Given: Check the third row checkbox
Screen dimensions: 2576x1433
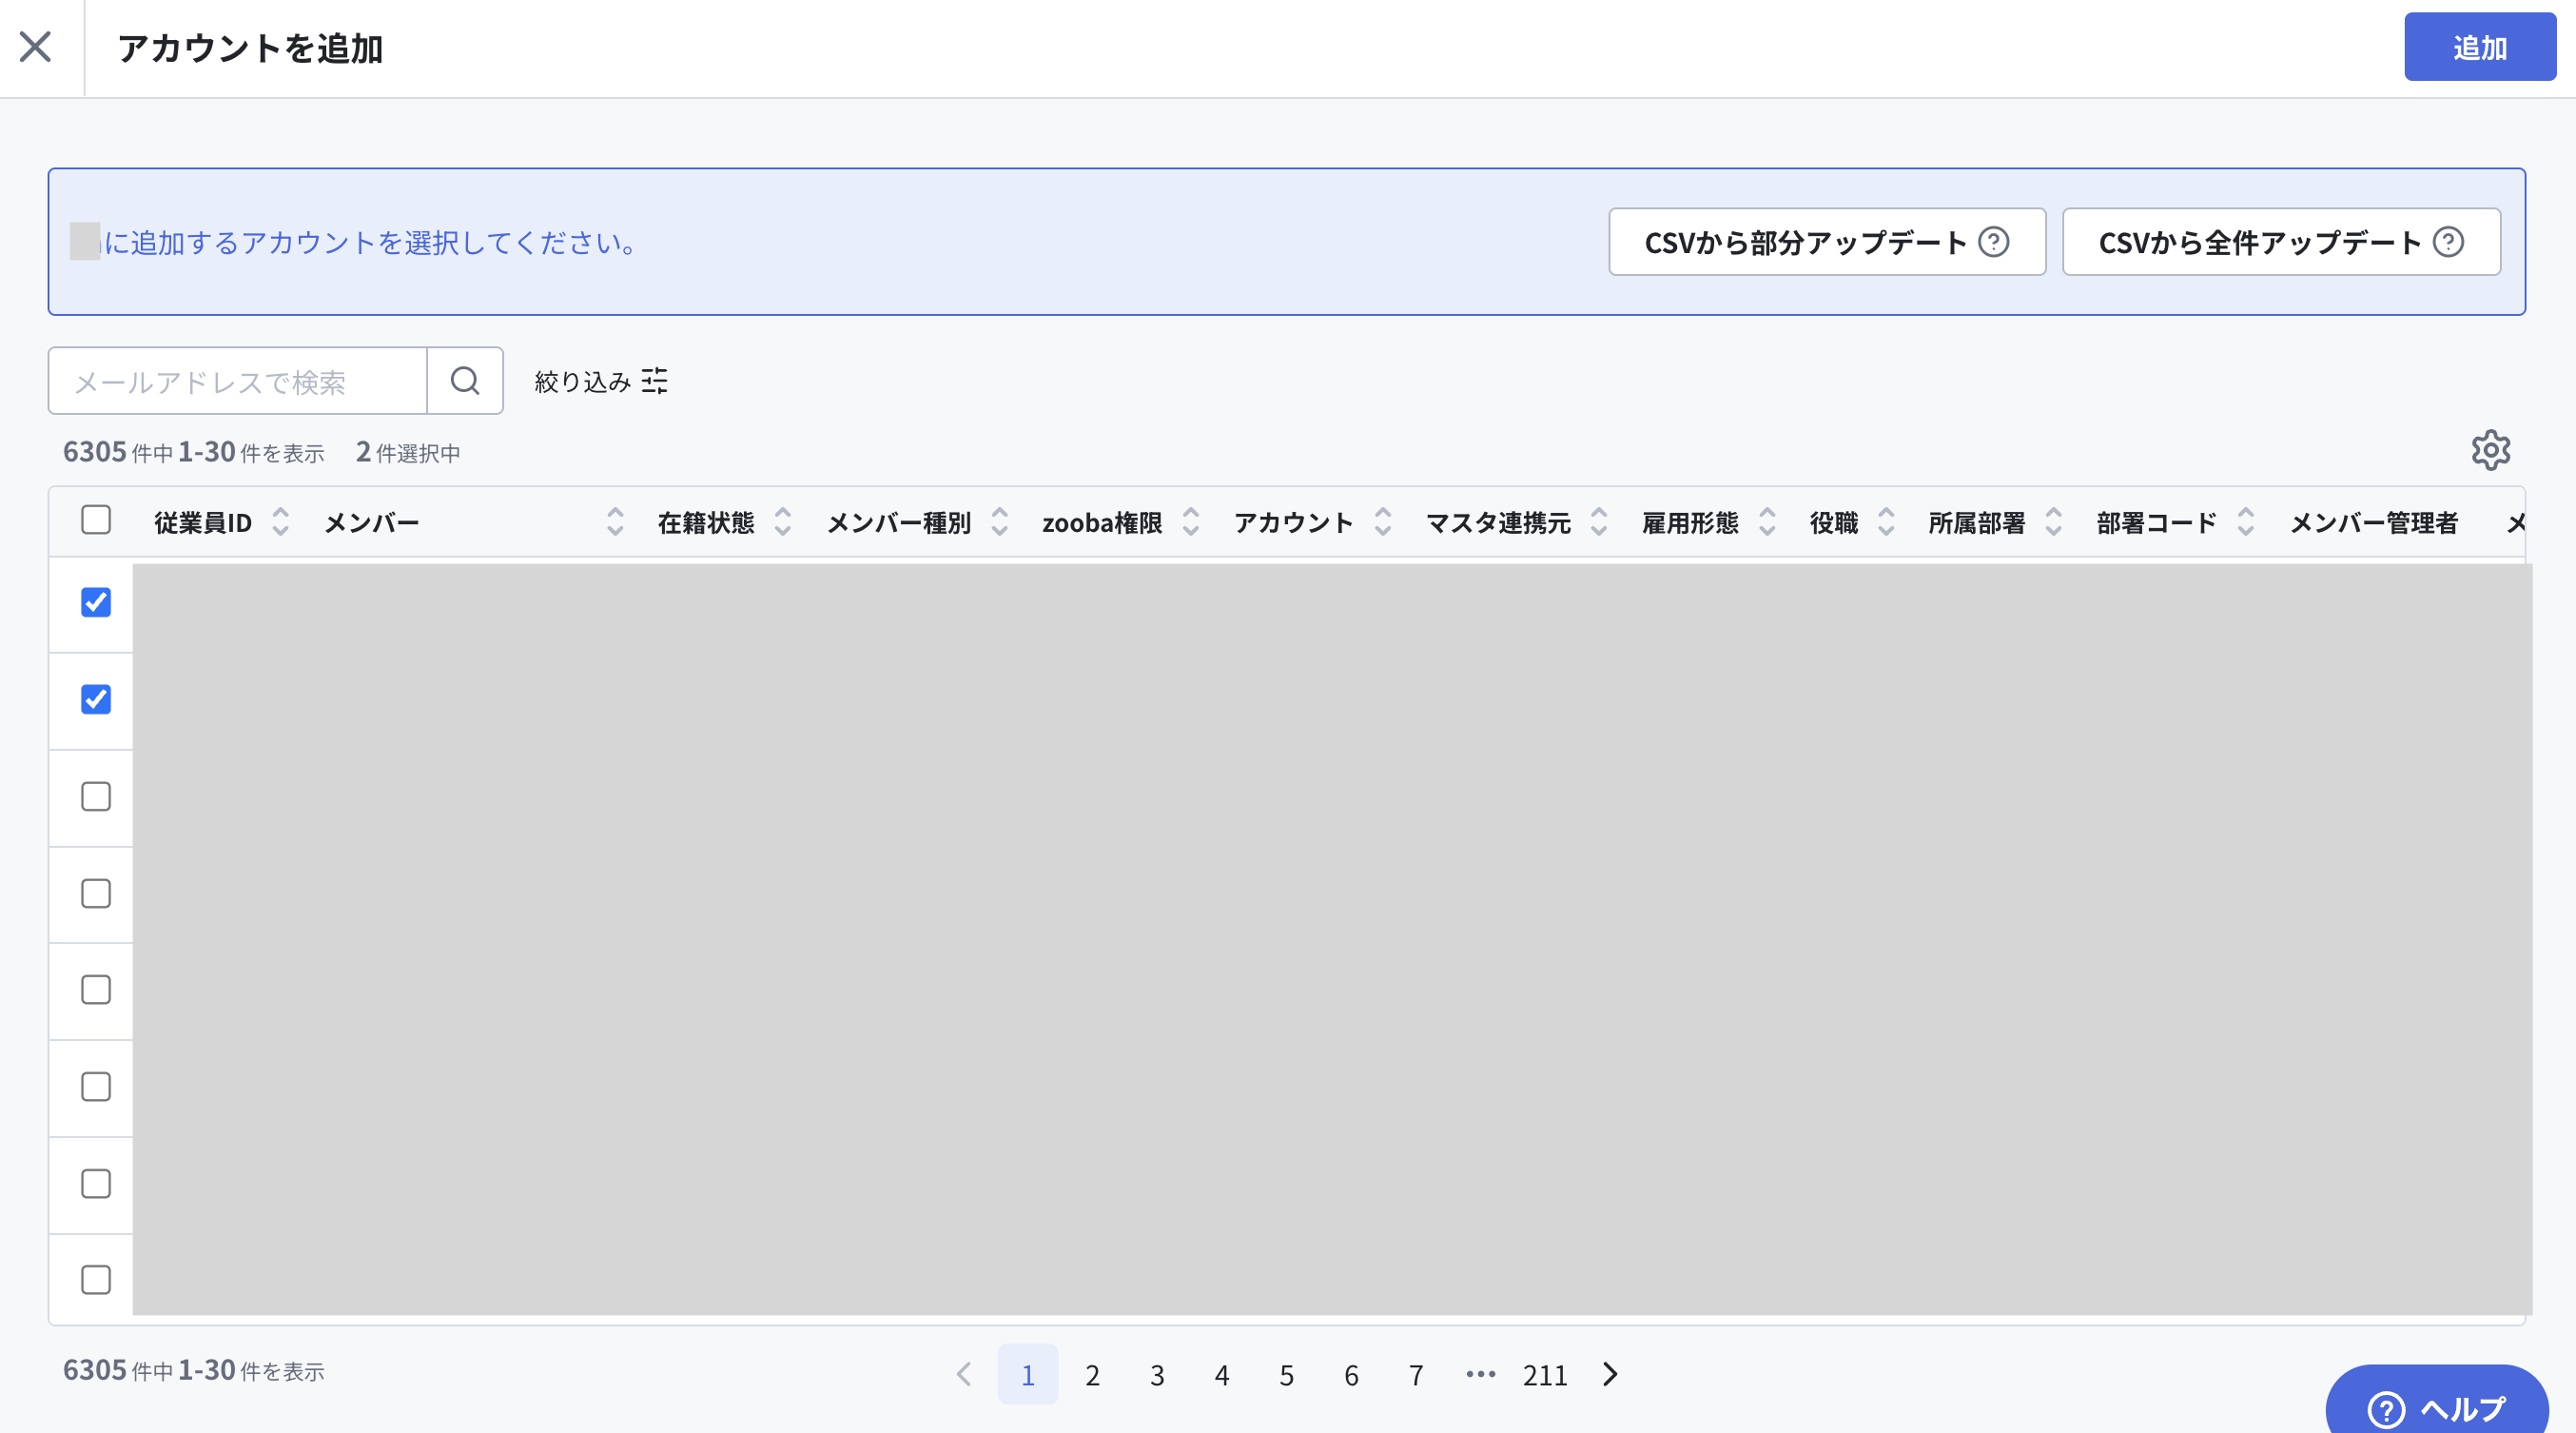Looking at the screenshot, I should point(96,797).
